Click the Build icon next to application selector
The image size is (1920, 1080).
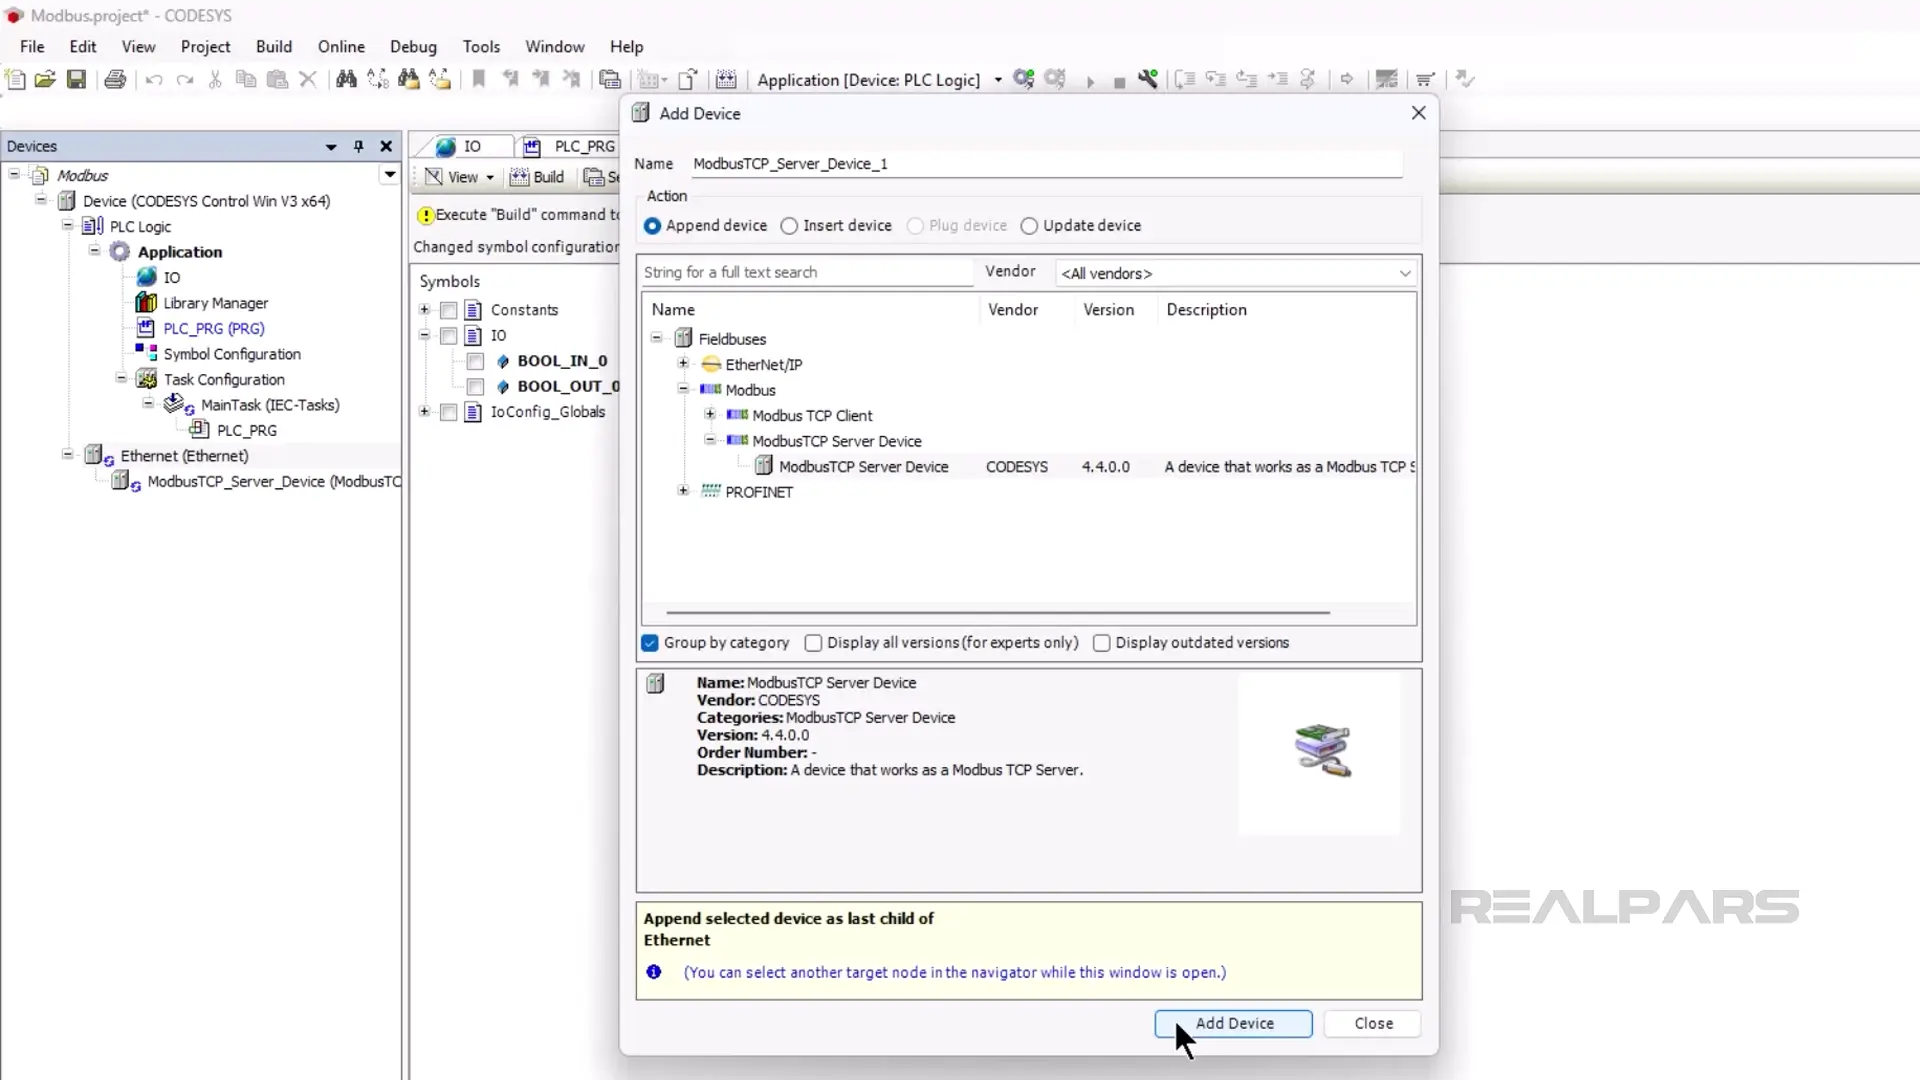point(726,79)
